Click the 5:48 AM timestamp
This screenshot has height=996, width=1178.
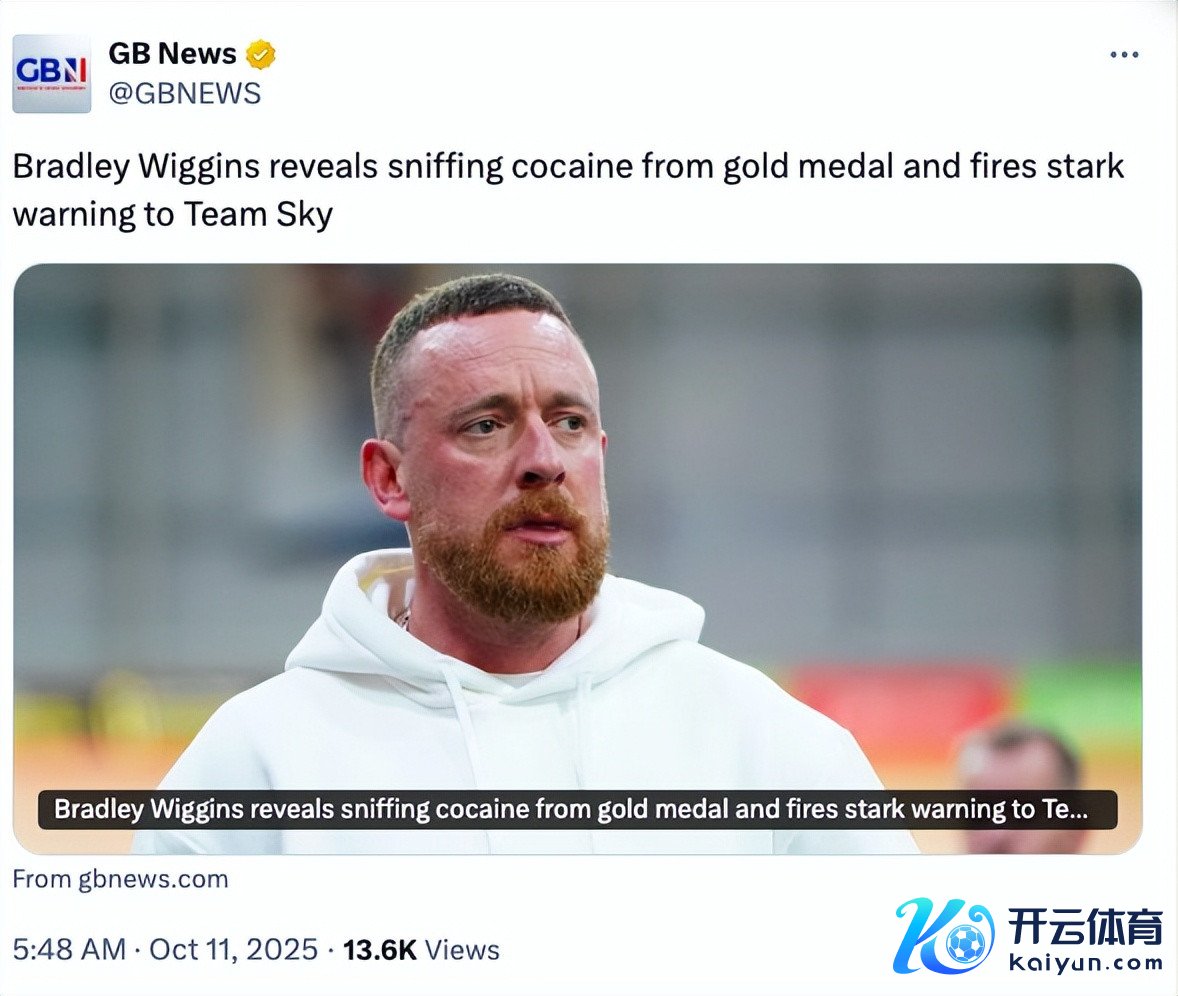click(69, 950)
